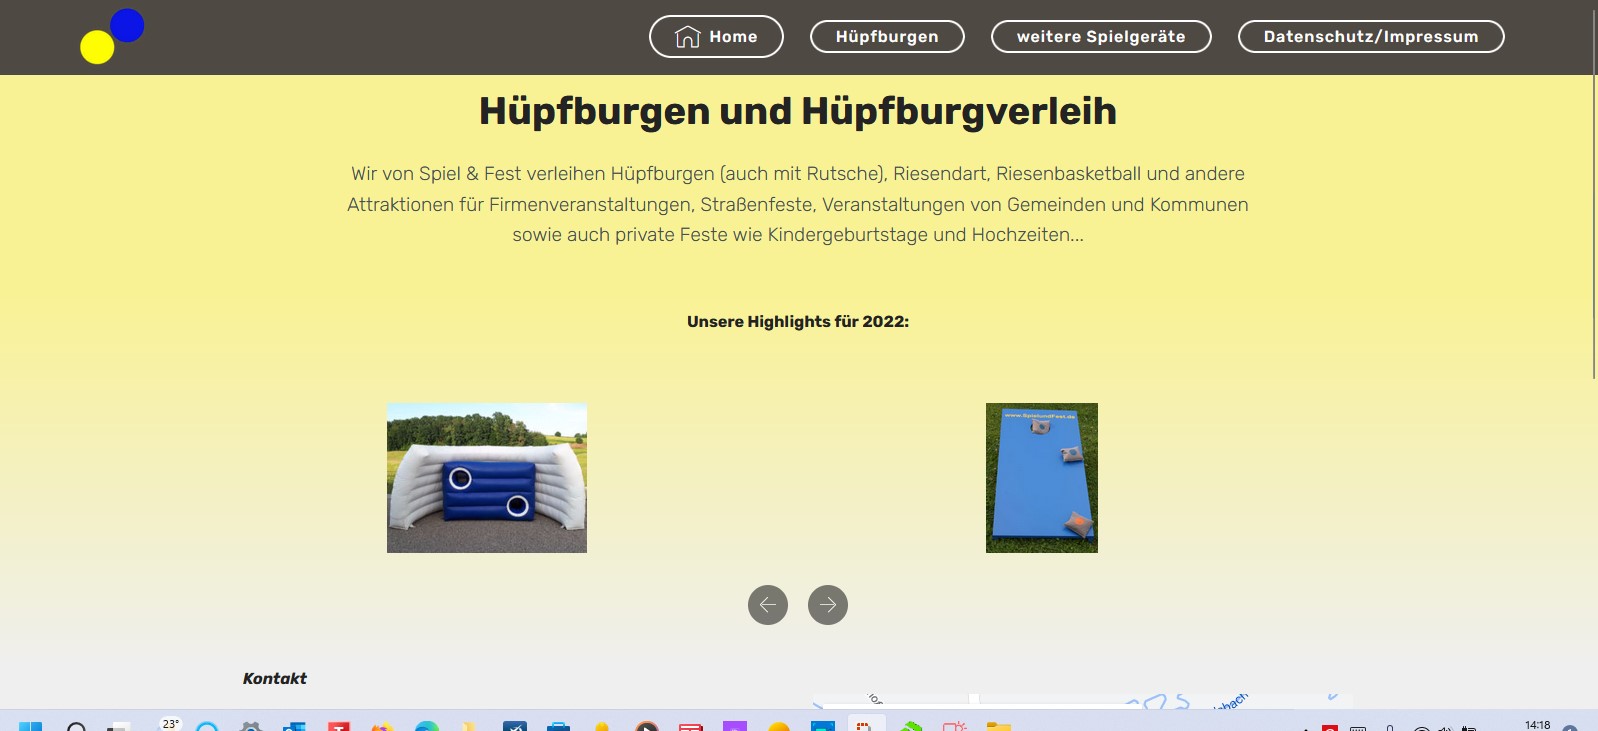Click the taskbar clock showing 14:18
Viewport: 1598px width, 731px height.
pyautogui.click(x=1538, y=725)
